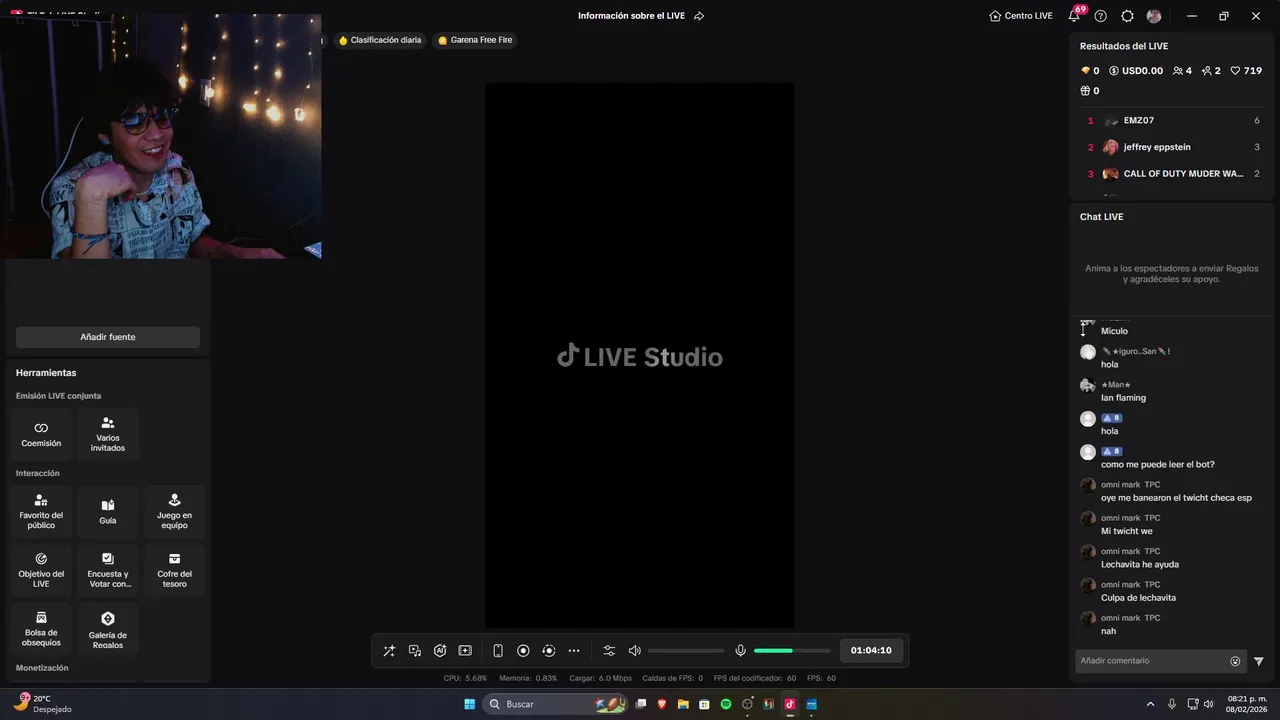Open the taskbar clock 08:21 p. m.
The height and width of the screenshot is (720, 1280).
point(1247,704)
